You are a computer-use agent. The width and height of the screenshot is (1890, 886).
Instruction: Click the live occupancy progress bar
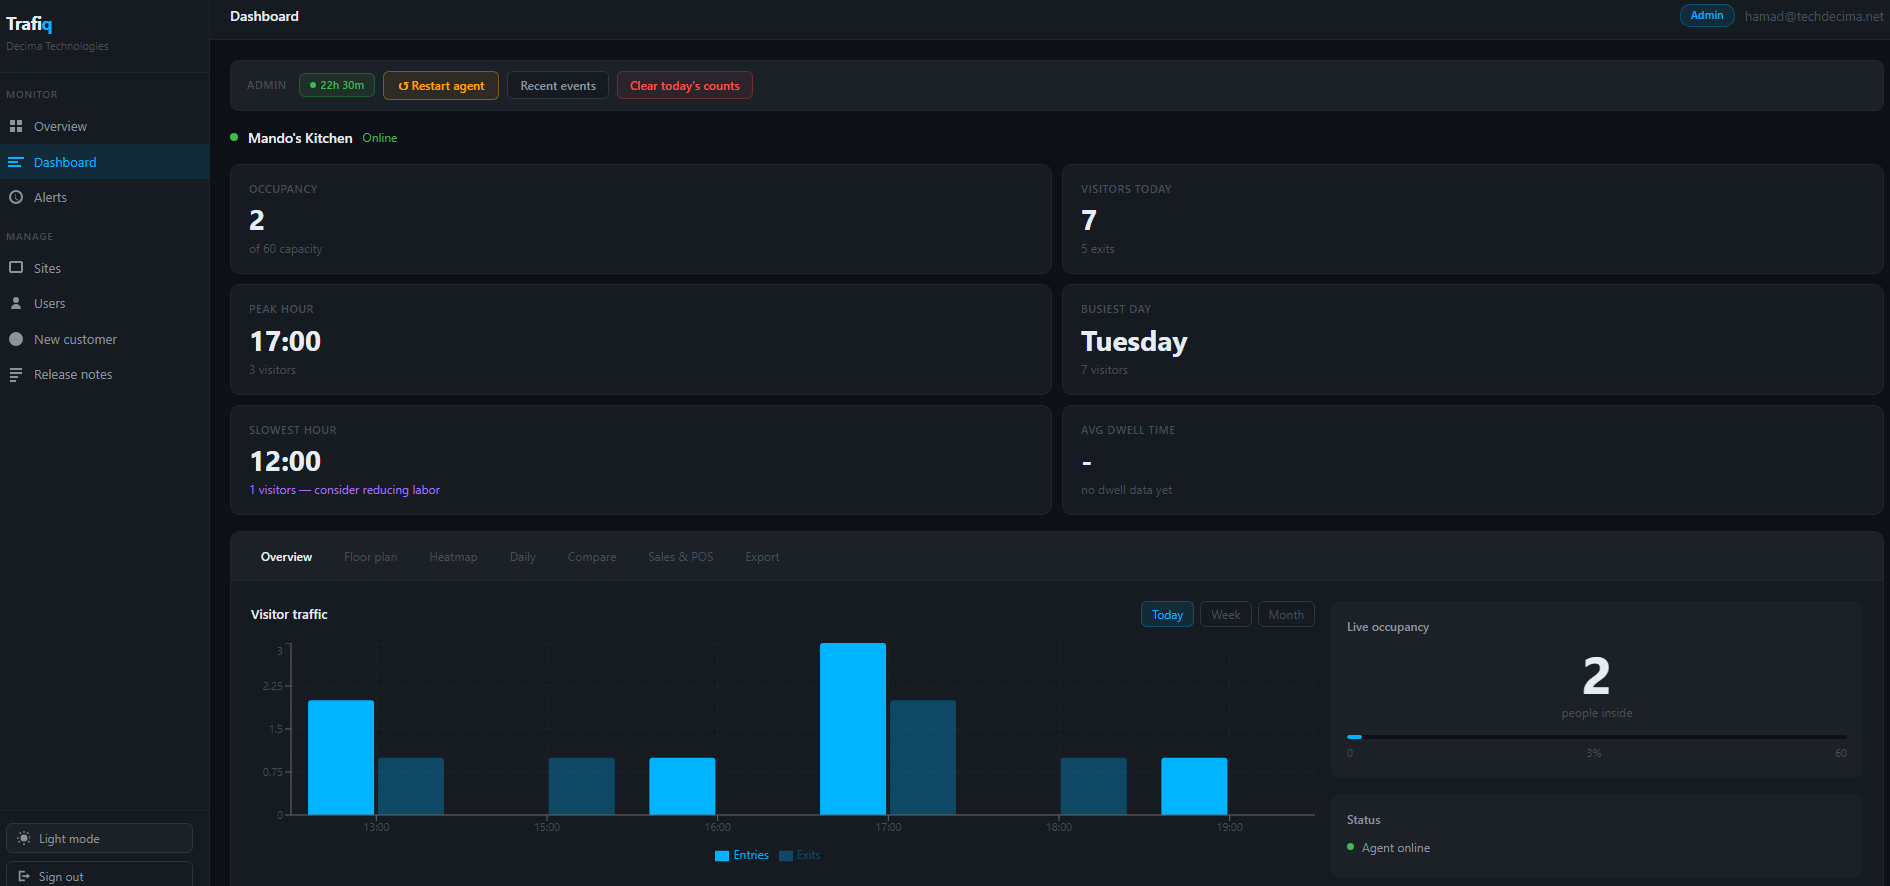pos(1596,737)
